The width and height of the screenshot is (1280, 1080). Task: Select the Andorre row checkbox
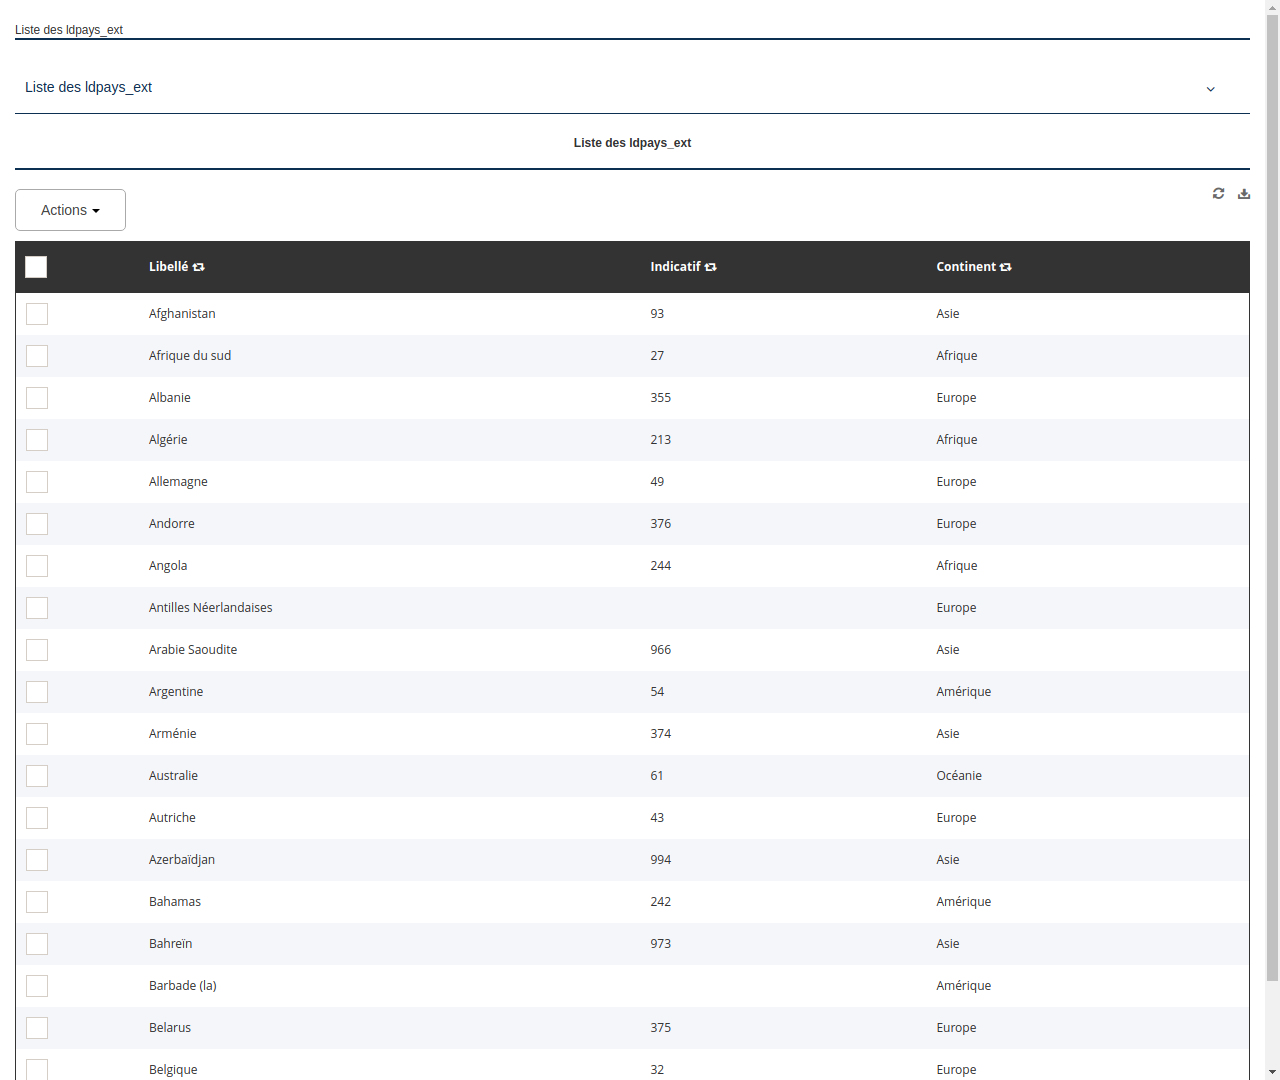tap(36, 523)
